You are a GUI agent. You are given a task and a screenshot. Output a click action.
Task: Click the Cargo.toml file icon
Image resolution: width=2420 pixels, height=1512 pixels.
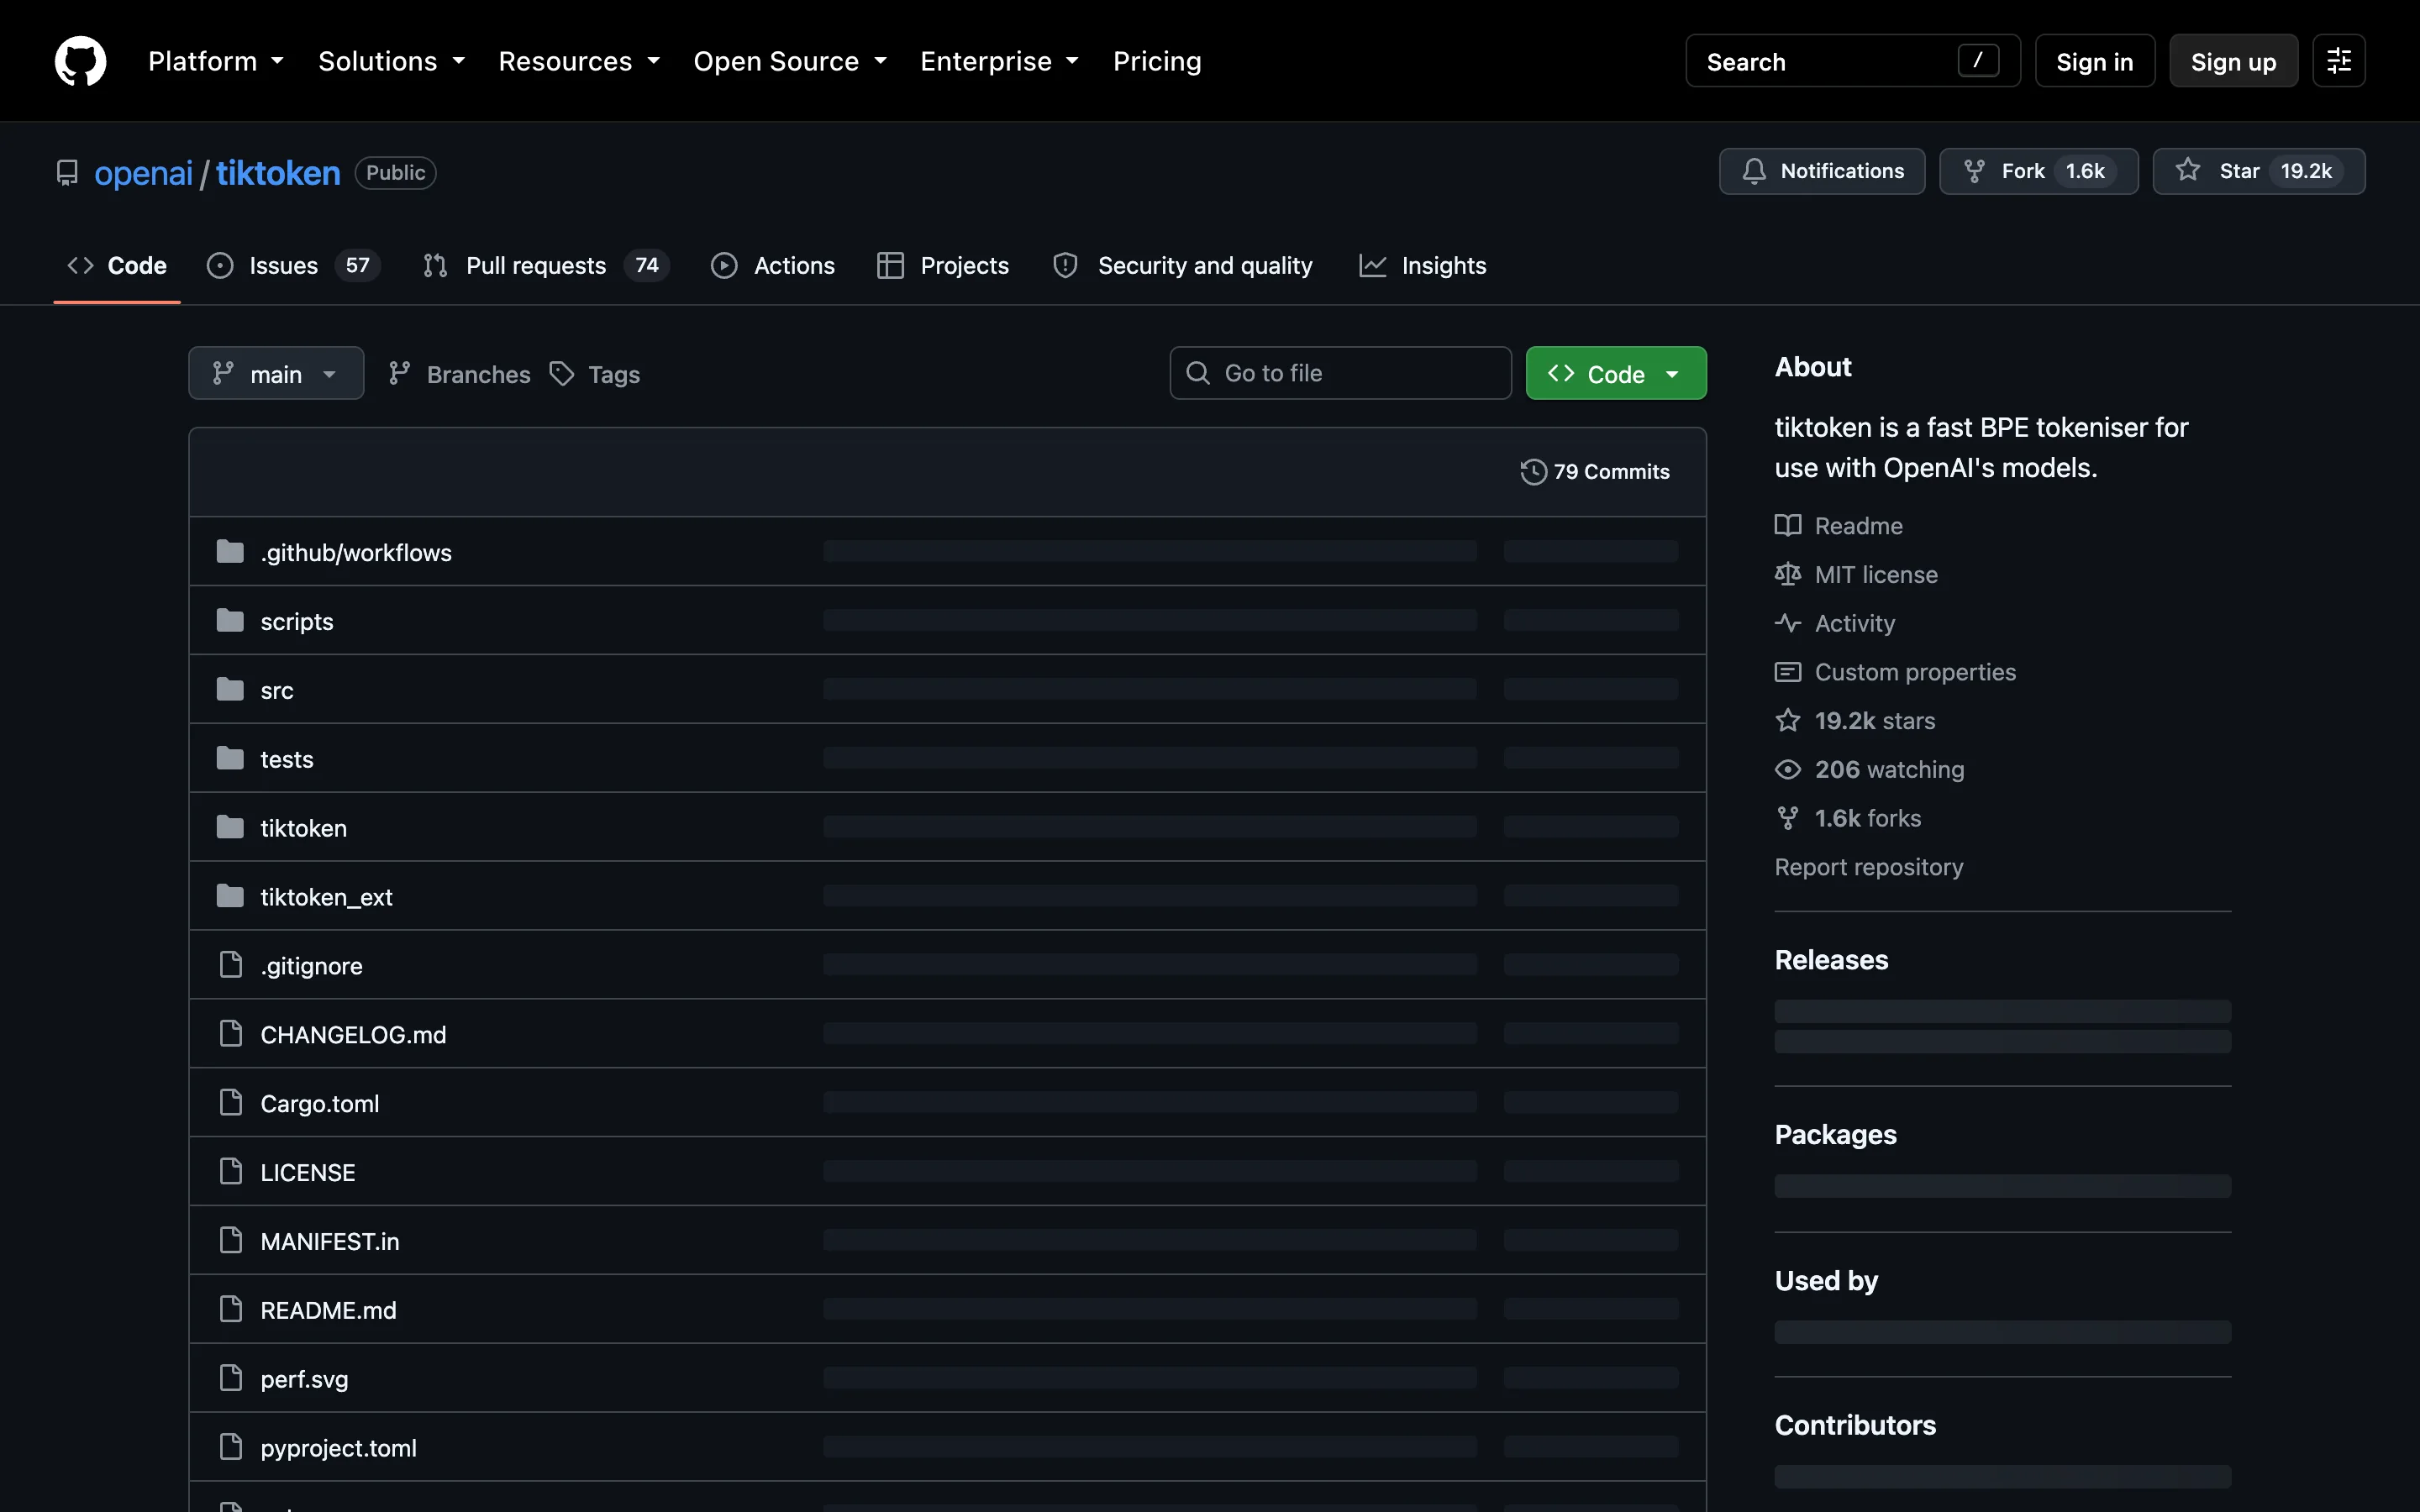(x=231, y=1103)
